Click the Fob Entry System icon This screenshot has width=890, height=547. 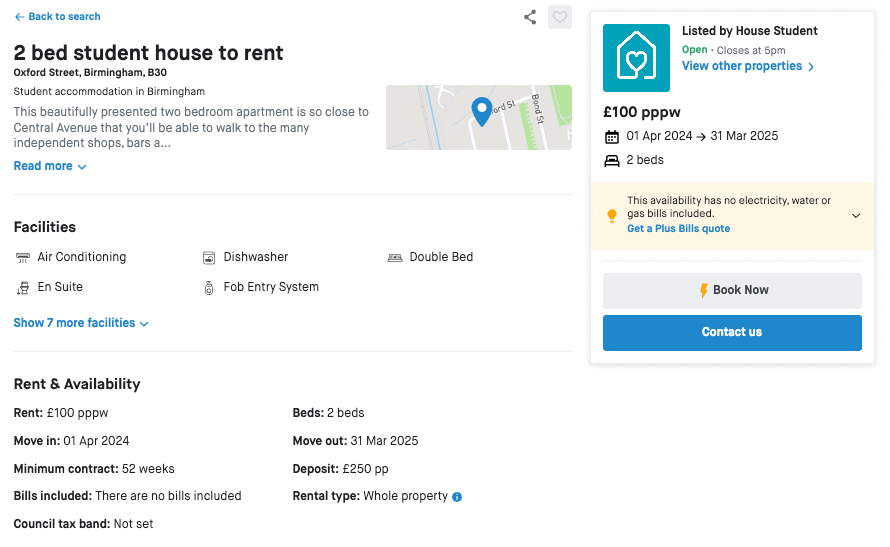point(209,288)
